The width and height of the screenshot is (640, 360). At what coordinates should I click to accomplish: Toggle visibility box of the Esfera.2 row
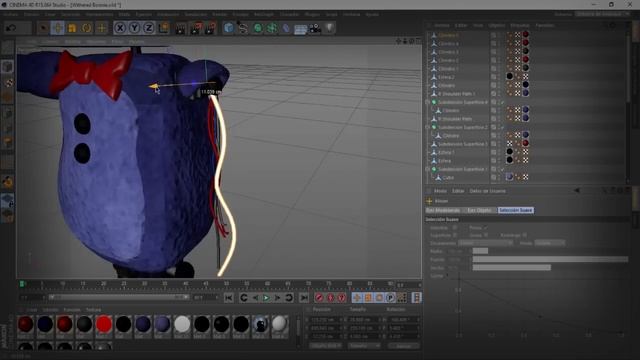pyautogui.click(x=493, y=77)
